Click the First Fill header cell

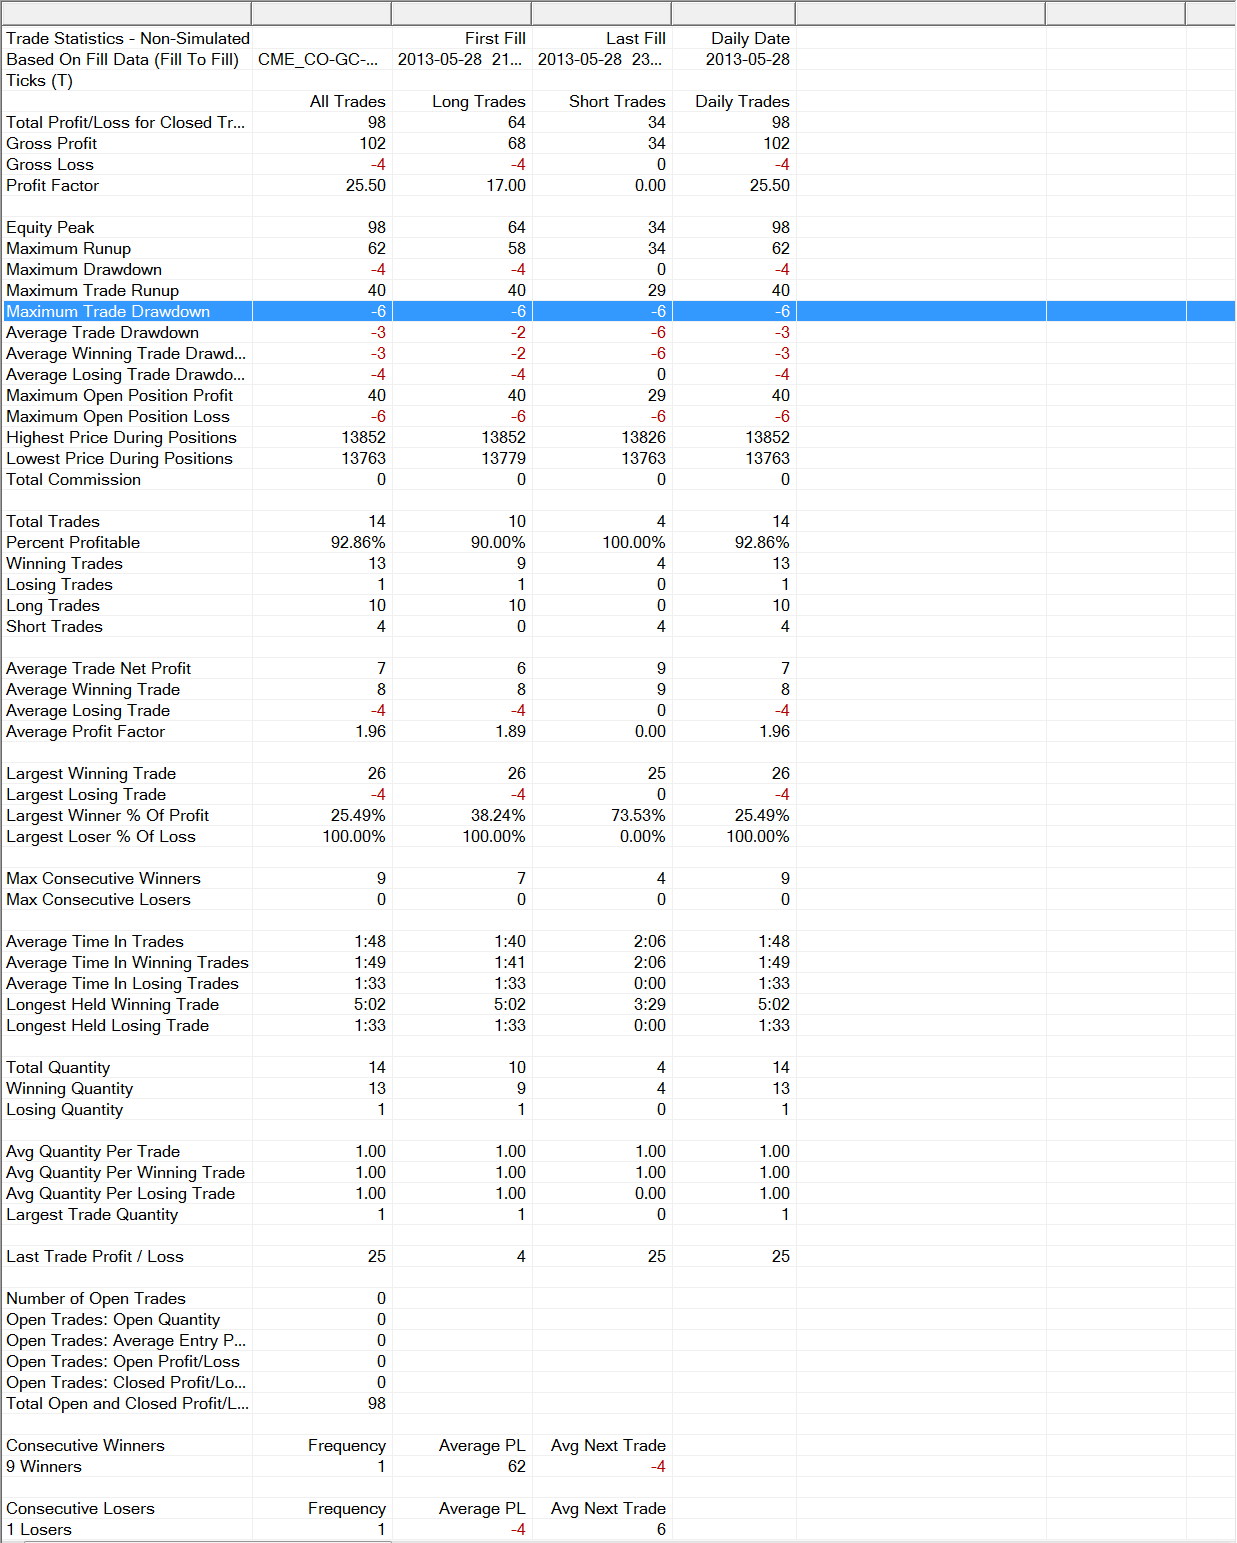(x=495, y=38)
